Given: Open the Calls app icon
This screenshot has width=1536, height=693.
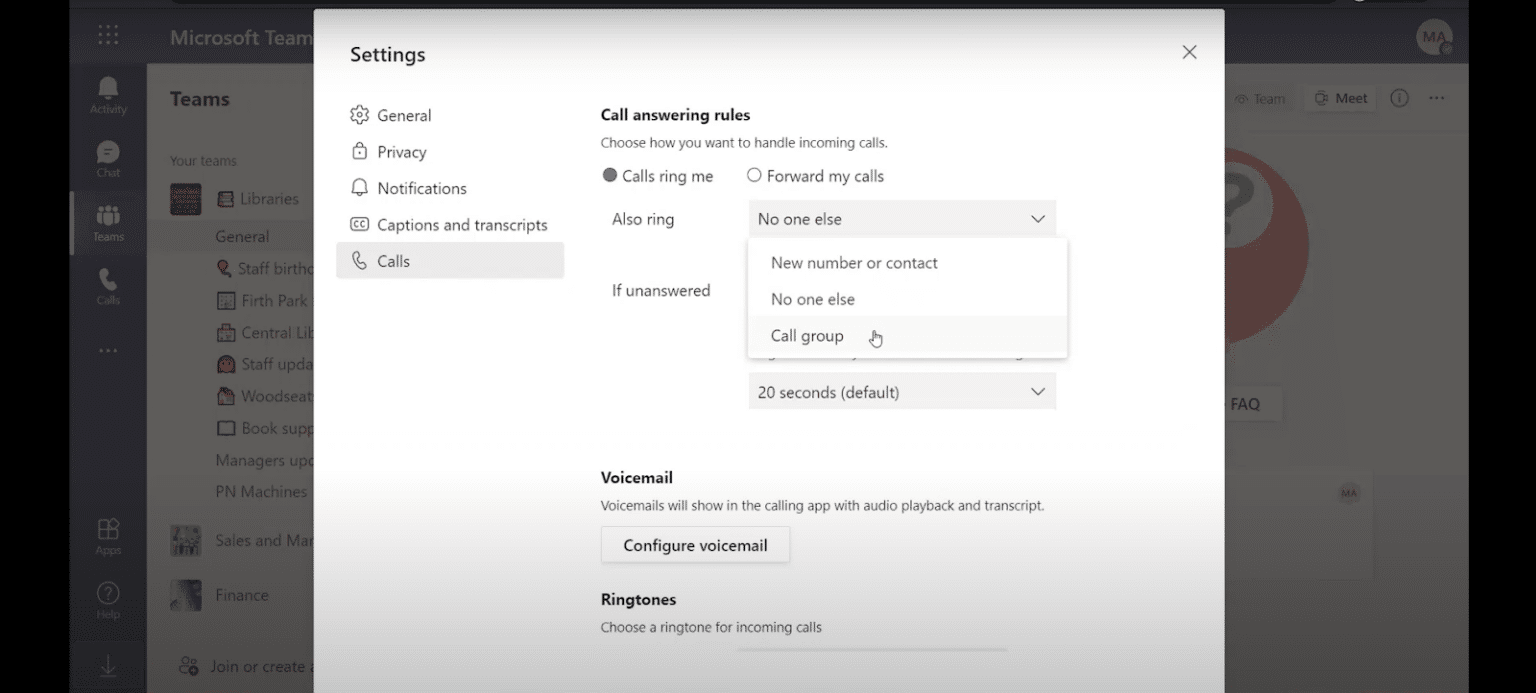Looking at the screenshot, I should tap(107, 287).
